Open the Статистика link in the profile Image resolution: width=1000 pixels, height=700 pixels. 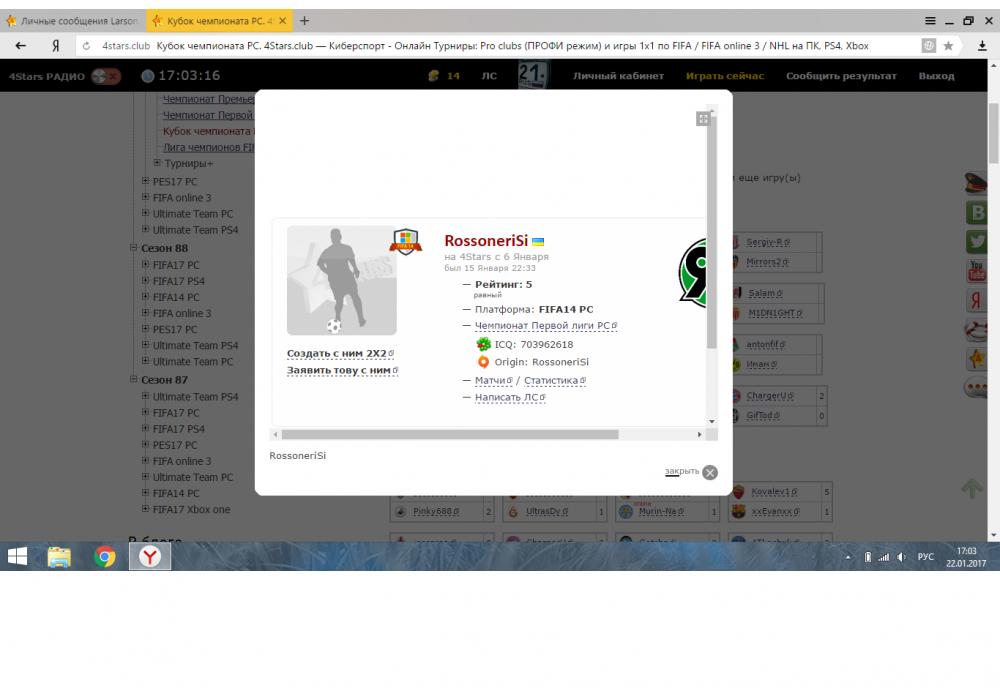(x=553, y=381)
